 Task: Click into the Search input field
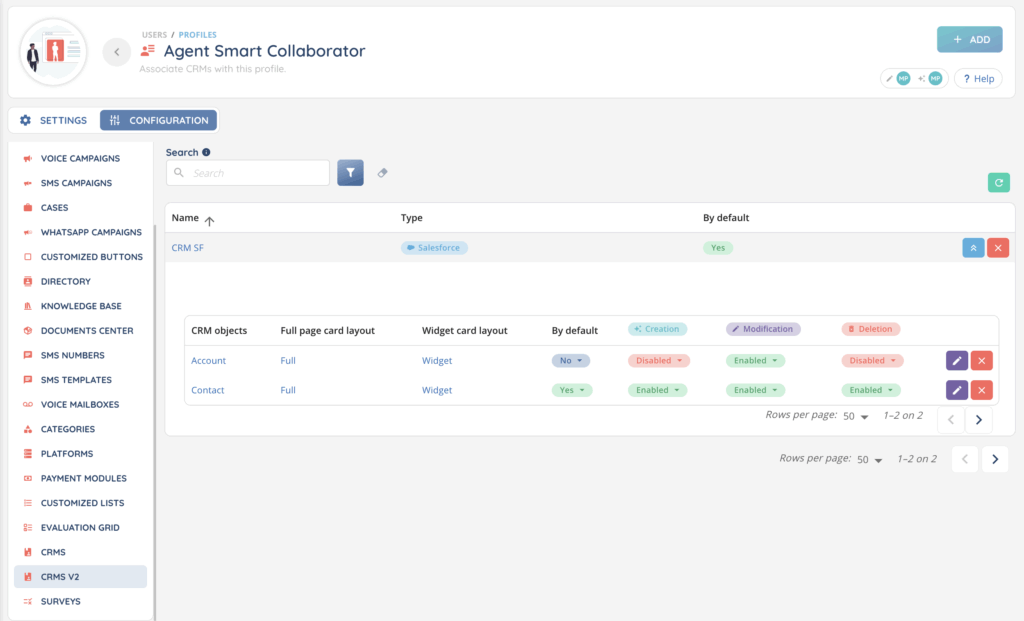[x=256, y=173]
